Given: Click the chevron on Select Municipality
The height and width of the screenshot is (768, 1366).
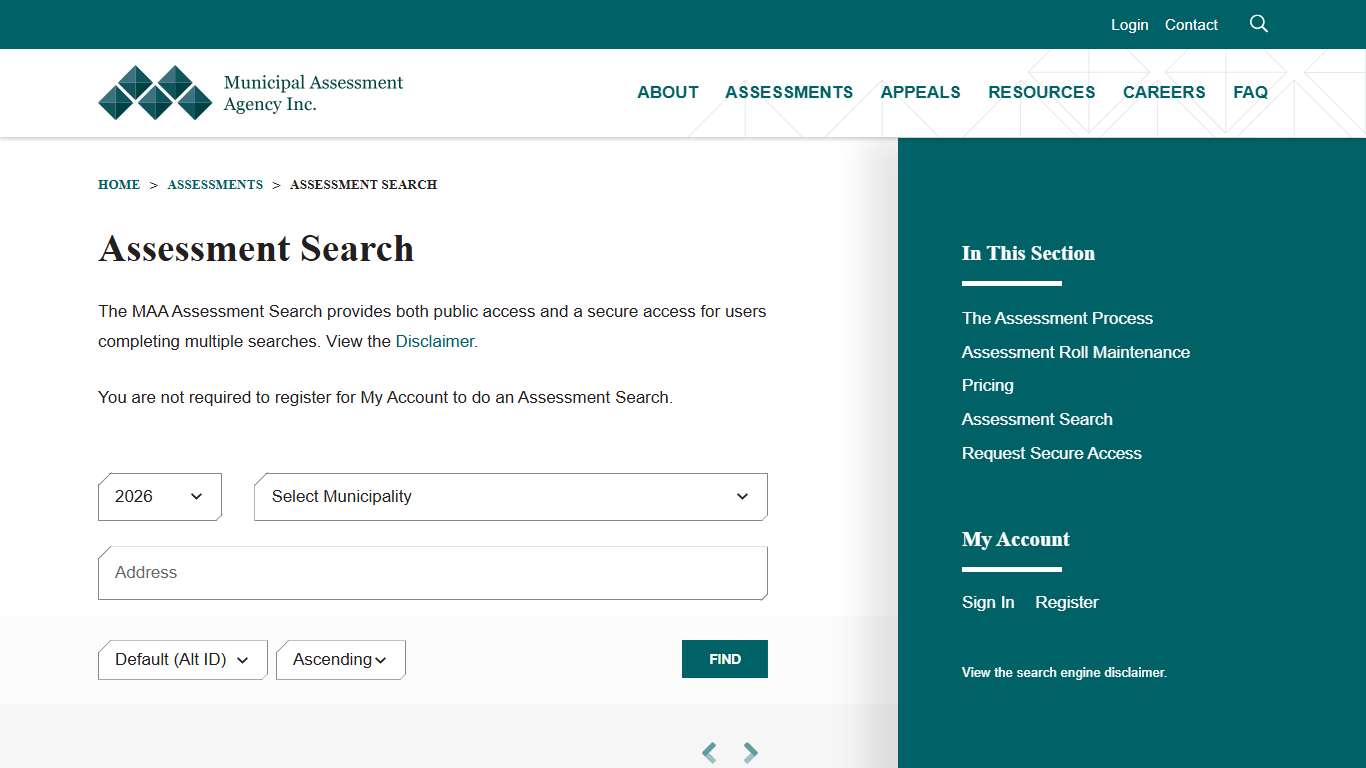Looking at the screenshot, I should click(742, 497).
